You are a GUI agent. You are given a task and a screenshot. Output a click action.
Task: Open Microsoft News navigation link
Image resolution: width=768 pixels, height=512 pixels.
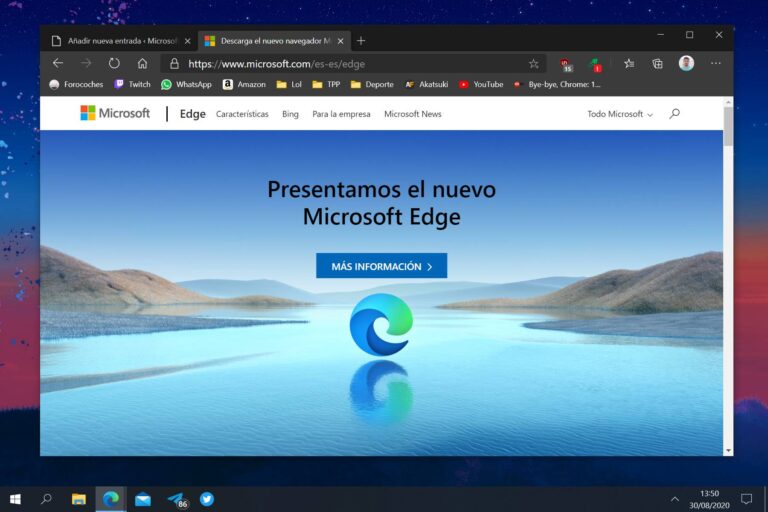[x=412, y=114]
